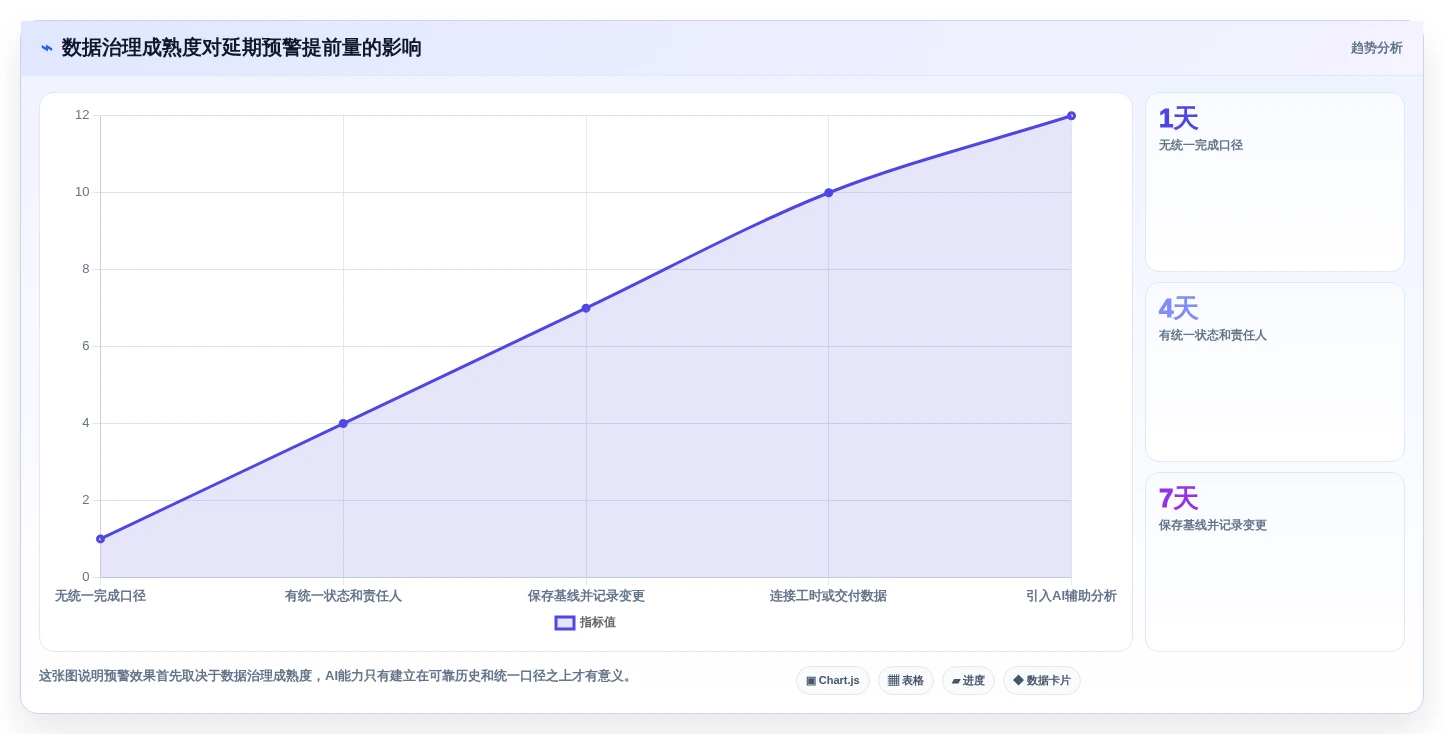Screen dimensions: 1444x734
Task: Click the footer description starting 这张图说明预警效果
Action: [337, 676]
